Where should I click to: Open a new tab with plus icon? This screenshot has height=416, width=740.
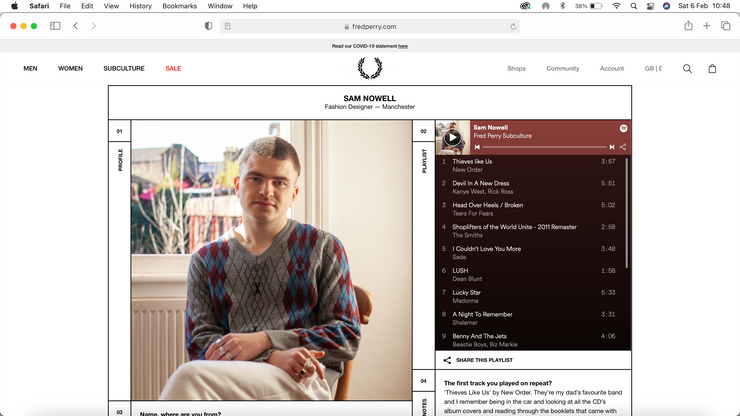point(706,26)
